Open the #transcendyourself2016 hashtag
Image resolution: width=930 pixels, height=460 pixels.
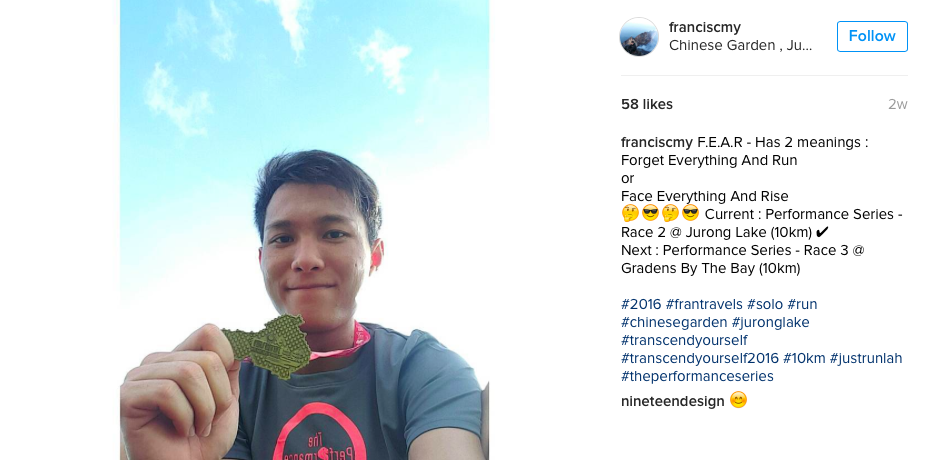click(700, 358)
